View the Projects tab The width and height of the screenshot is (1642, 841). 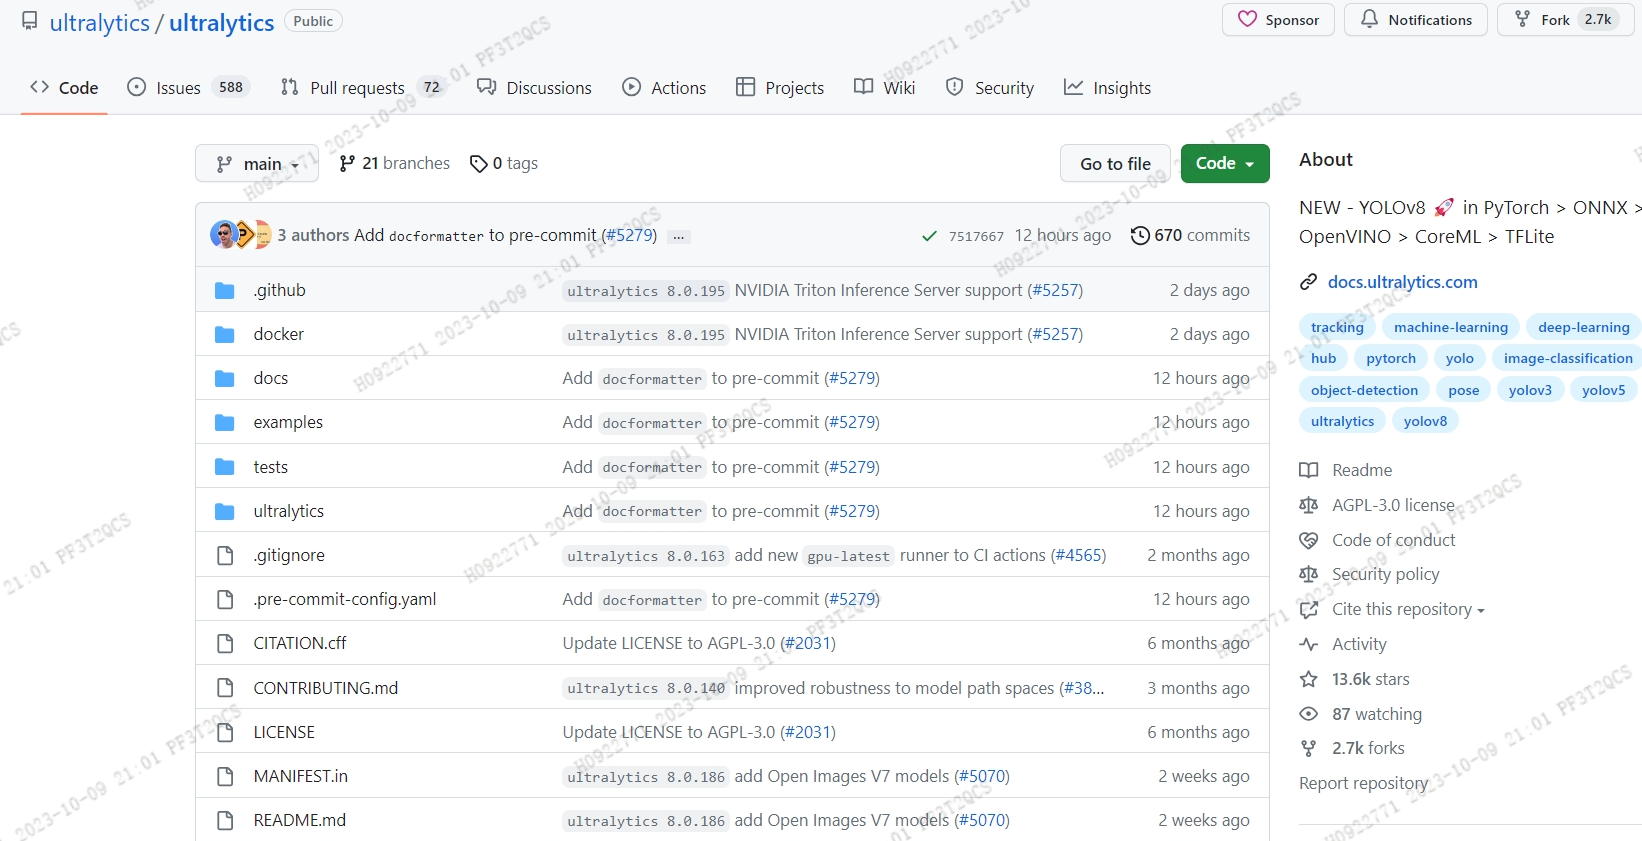780,88
